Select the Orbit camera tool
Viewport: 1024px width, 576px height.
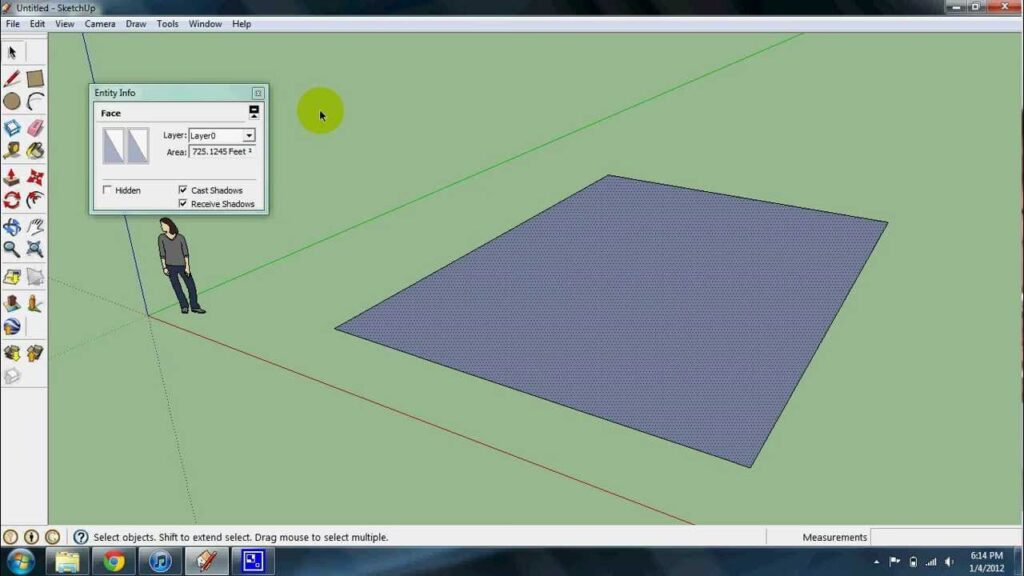pyautogui.click(x=12, y=226)
